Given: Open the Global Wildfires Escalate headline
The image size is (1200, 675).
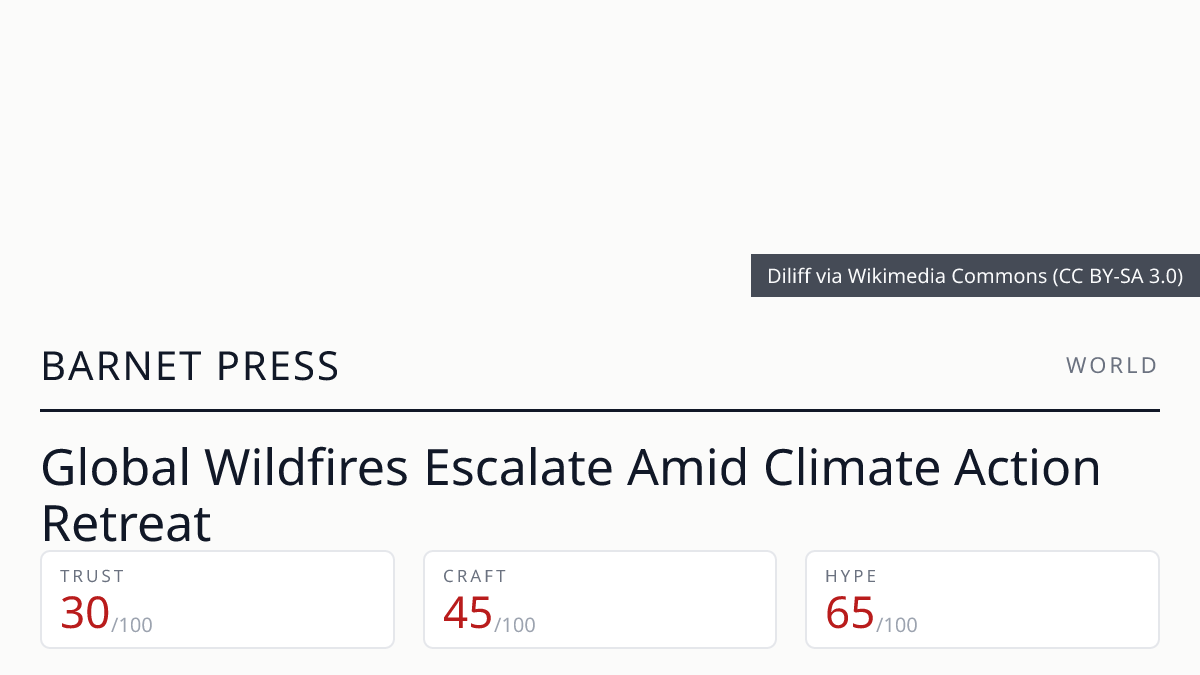Looking at the screenshot, I should [571, 495].
